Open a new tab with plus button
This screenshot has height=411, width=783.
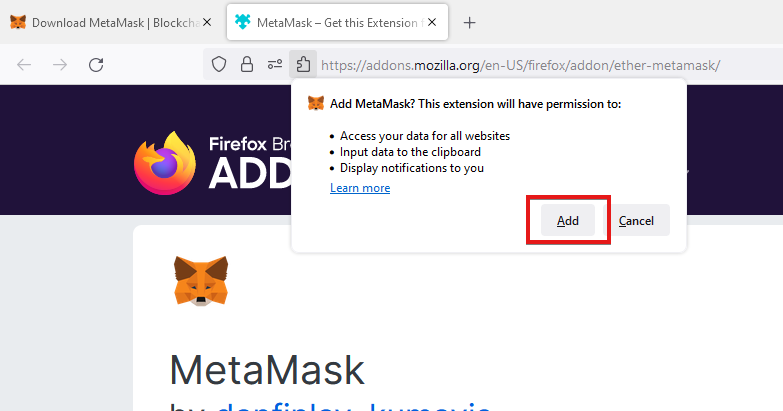469,22
